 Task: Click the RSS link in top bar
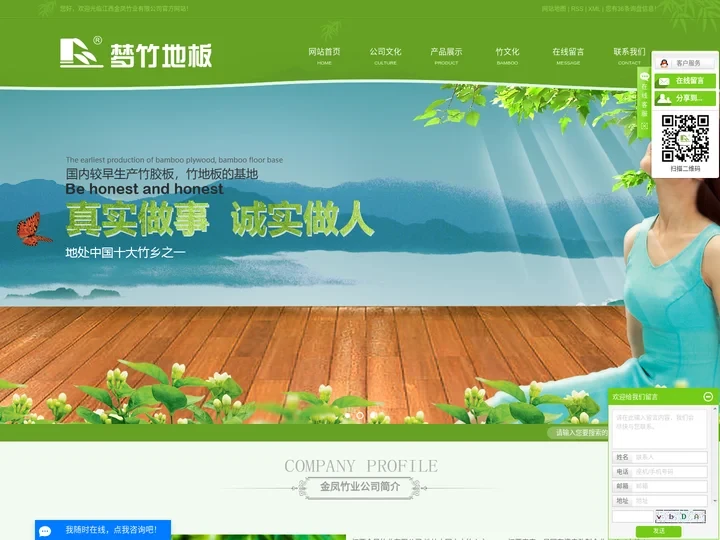pyautogui.click(x=577, y=8)
